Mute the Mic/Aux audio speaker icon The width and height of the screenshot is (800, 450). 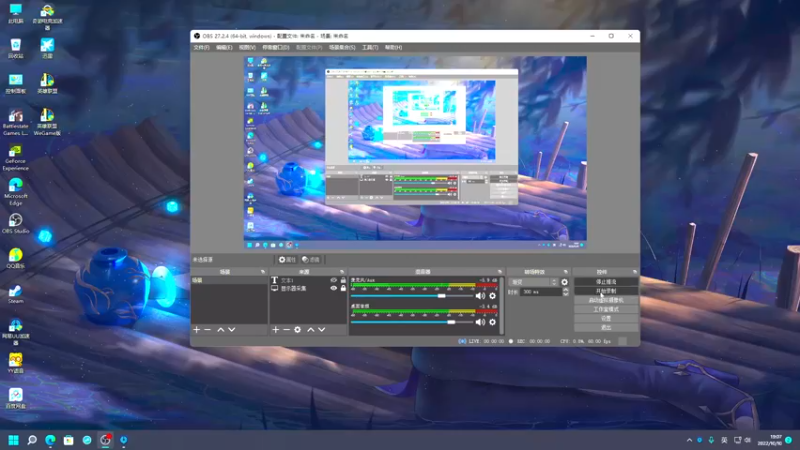click(x=480, y=296)
